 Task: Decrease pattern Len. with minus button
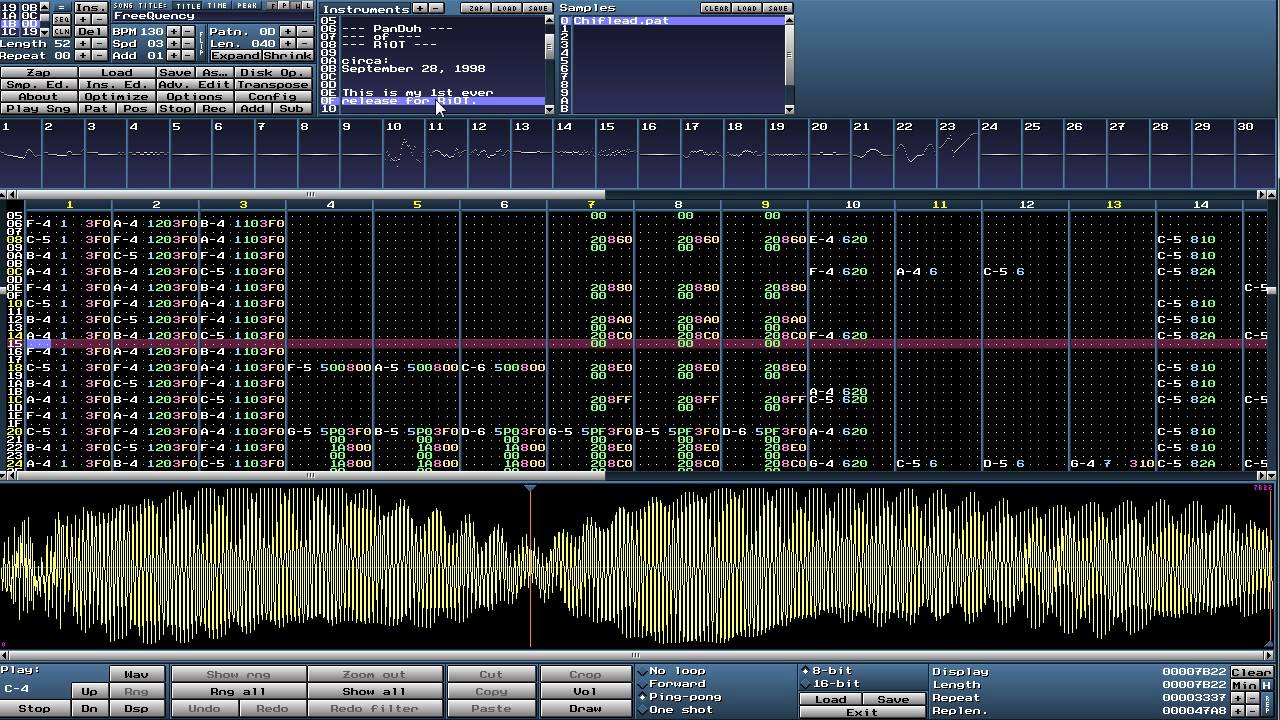tap(305, 44)
